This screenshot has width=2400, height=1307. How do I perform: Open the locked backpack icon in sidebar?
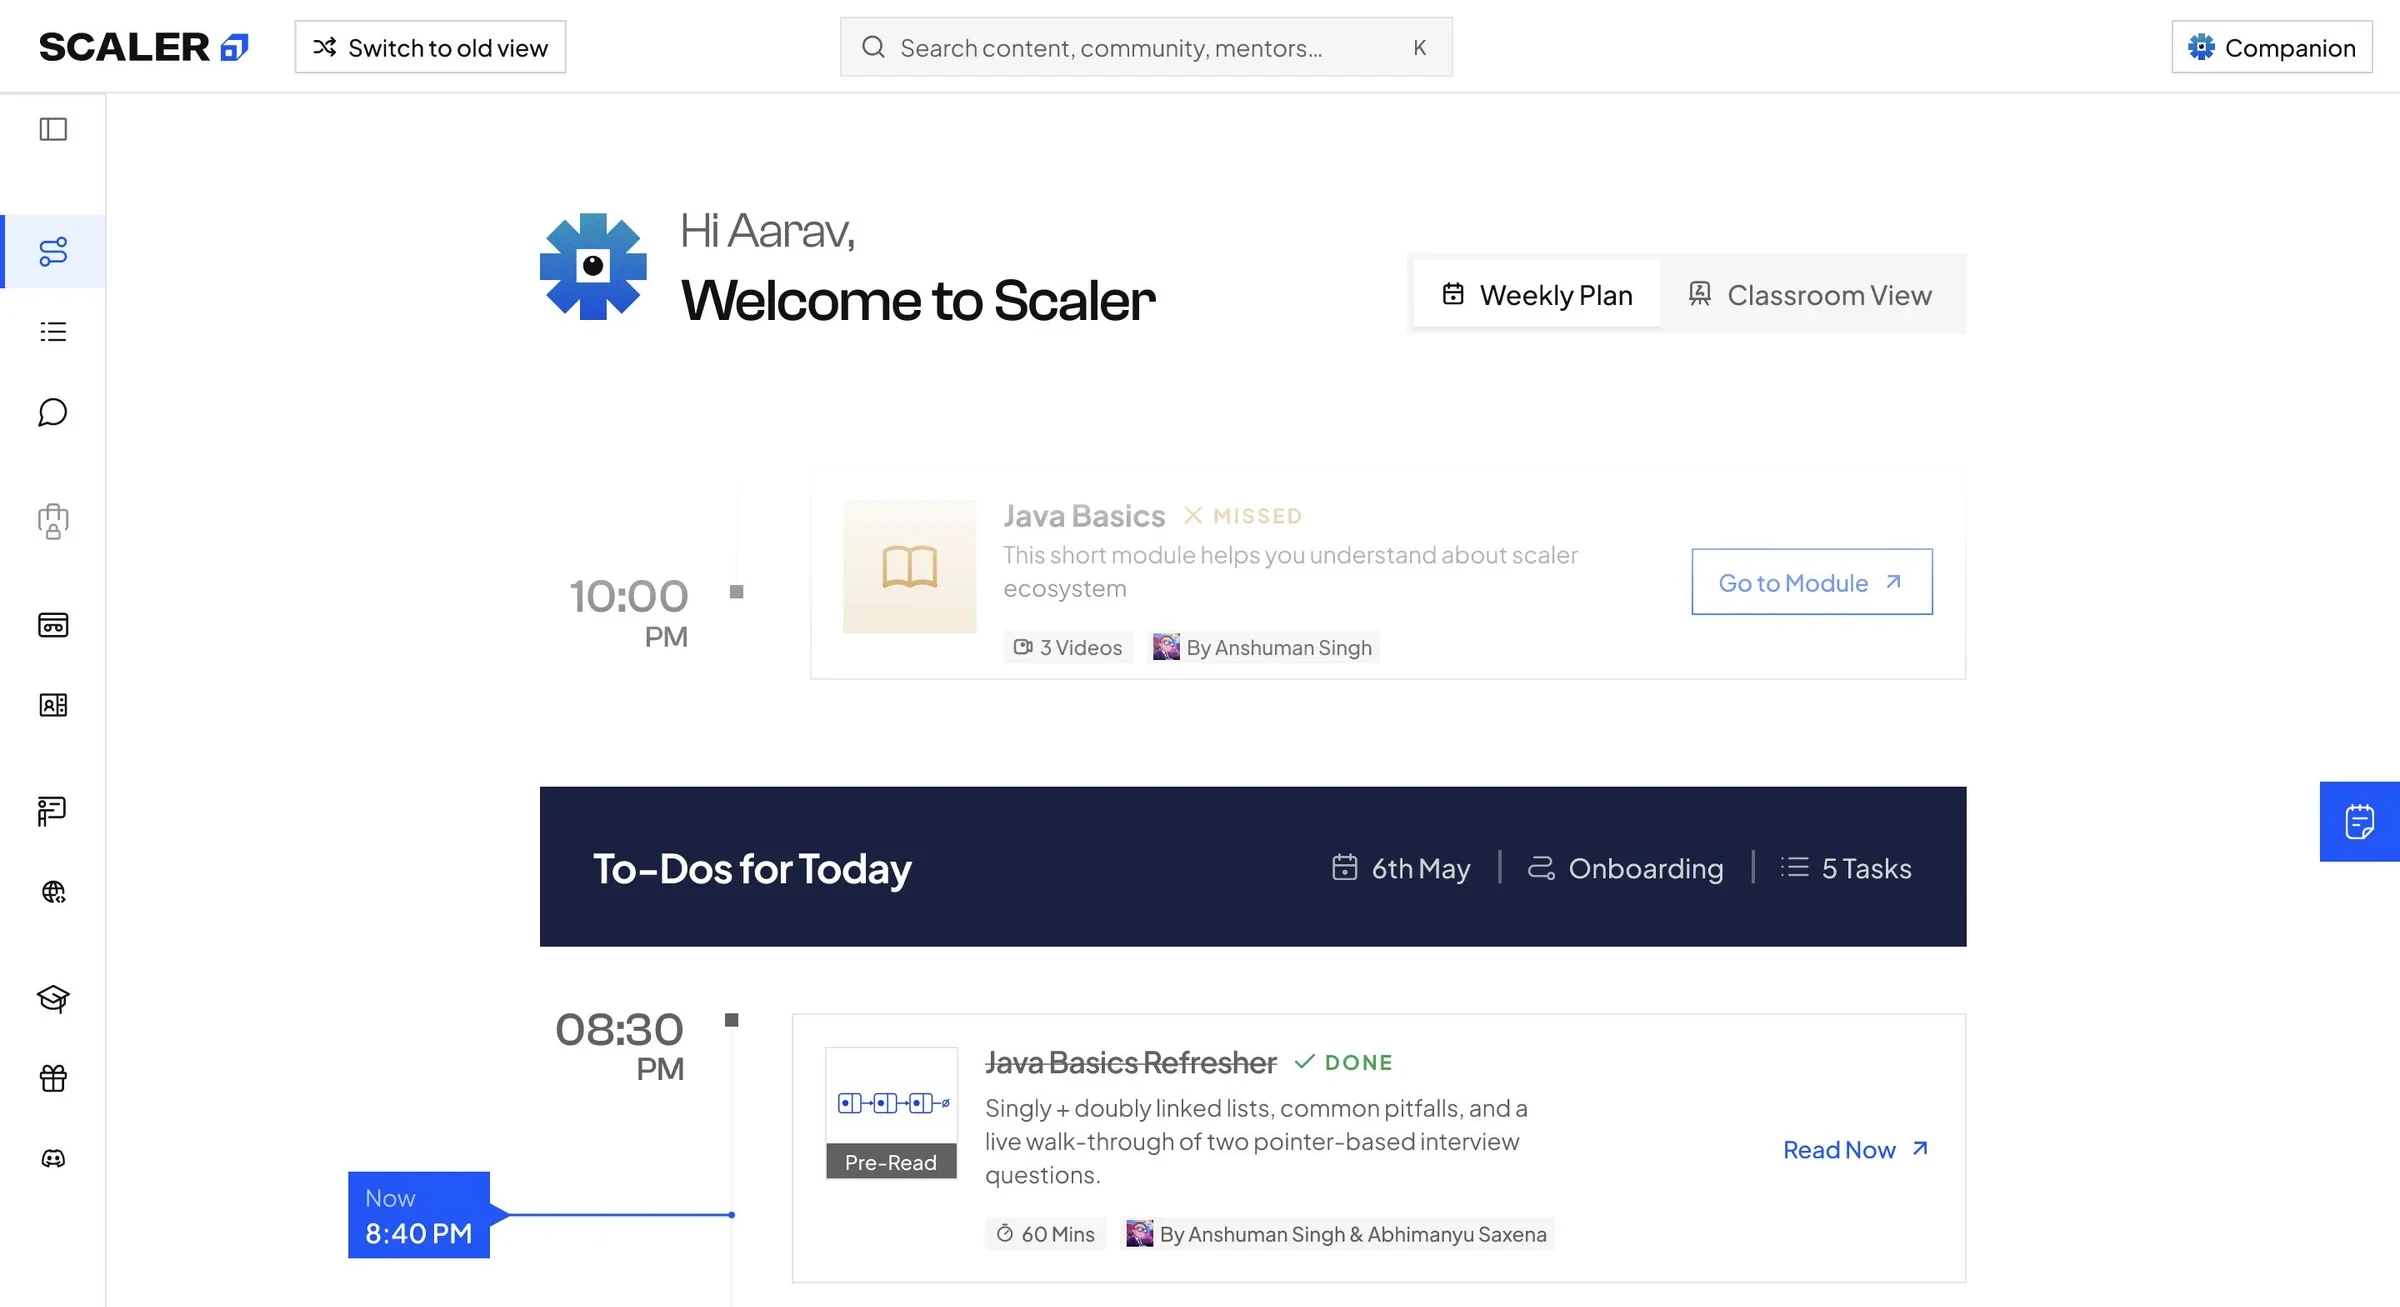click(x=53, y=521)
